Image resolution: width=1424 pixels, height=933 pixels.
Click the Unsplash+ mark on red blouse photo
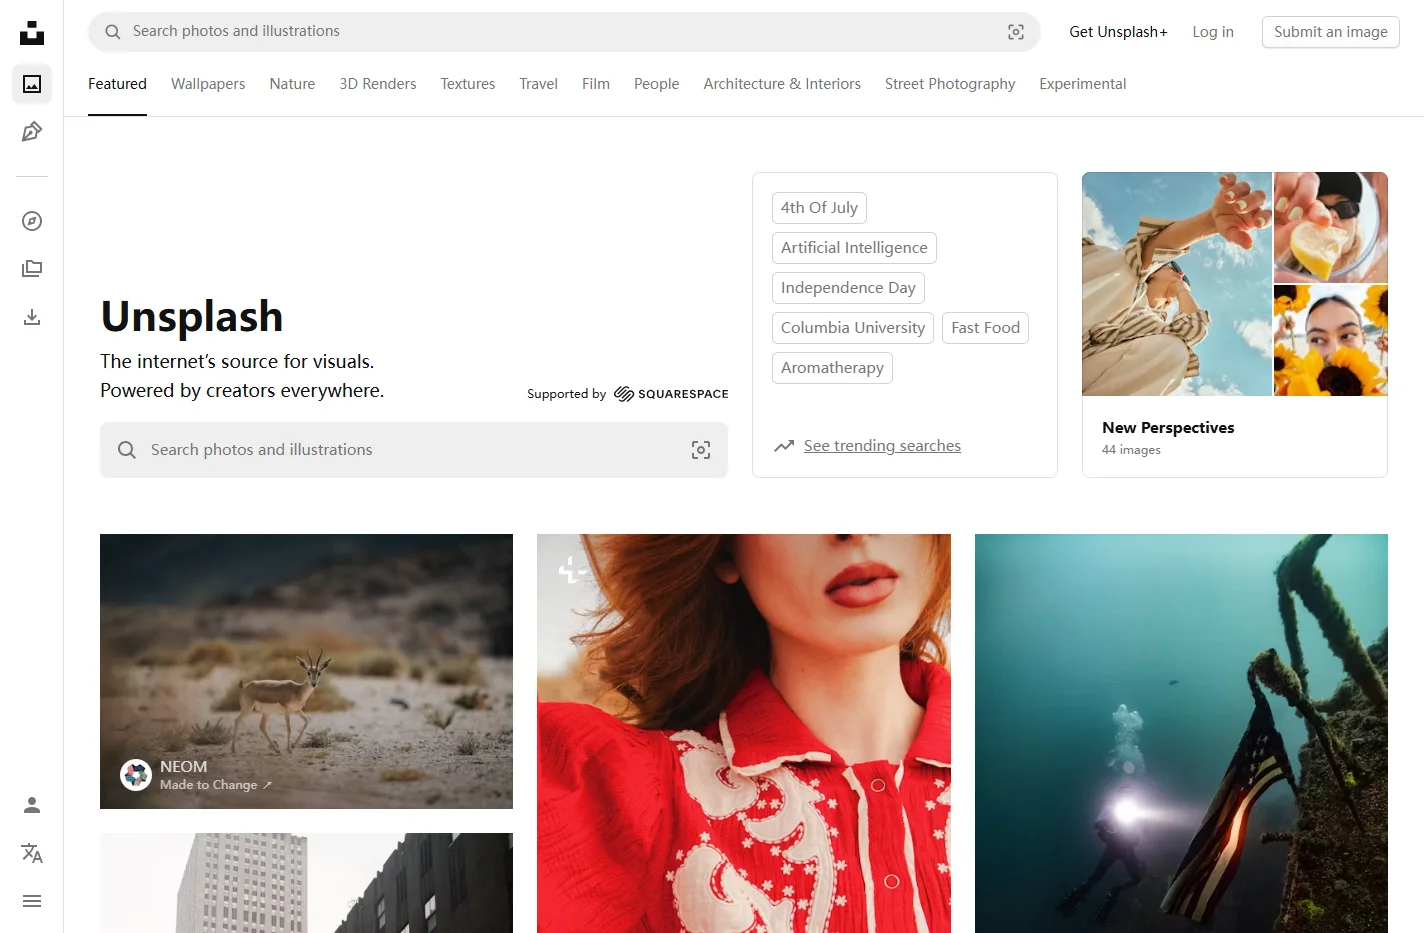click(572, 570)
